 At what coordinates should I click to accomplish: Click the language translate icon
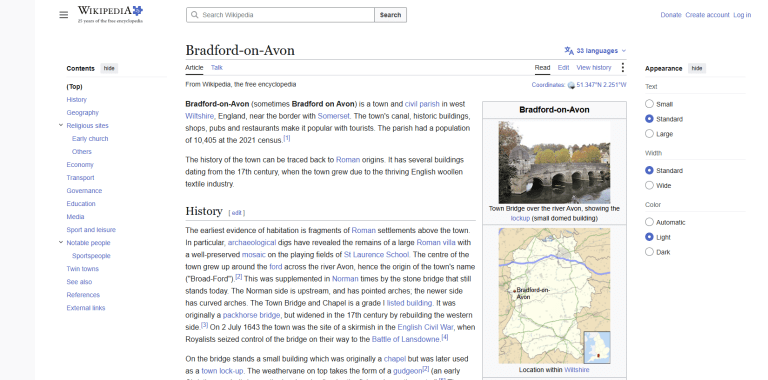[569, 50]
